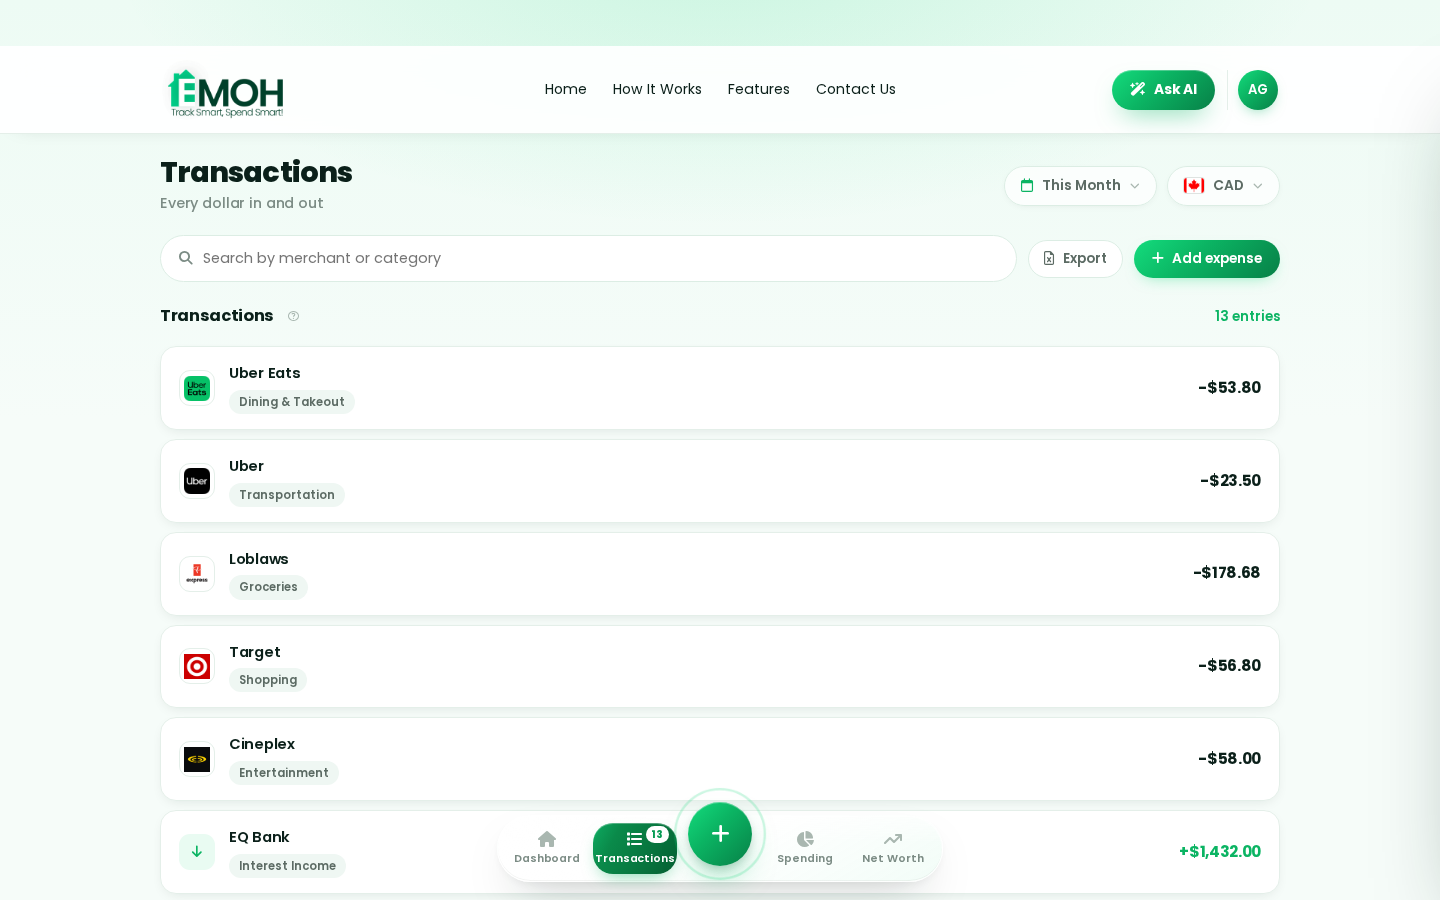The height and width of the screenshot is (900, 1440).
Task: Click the Entertainment category tag
Action: (x=284, y=773)
